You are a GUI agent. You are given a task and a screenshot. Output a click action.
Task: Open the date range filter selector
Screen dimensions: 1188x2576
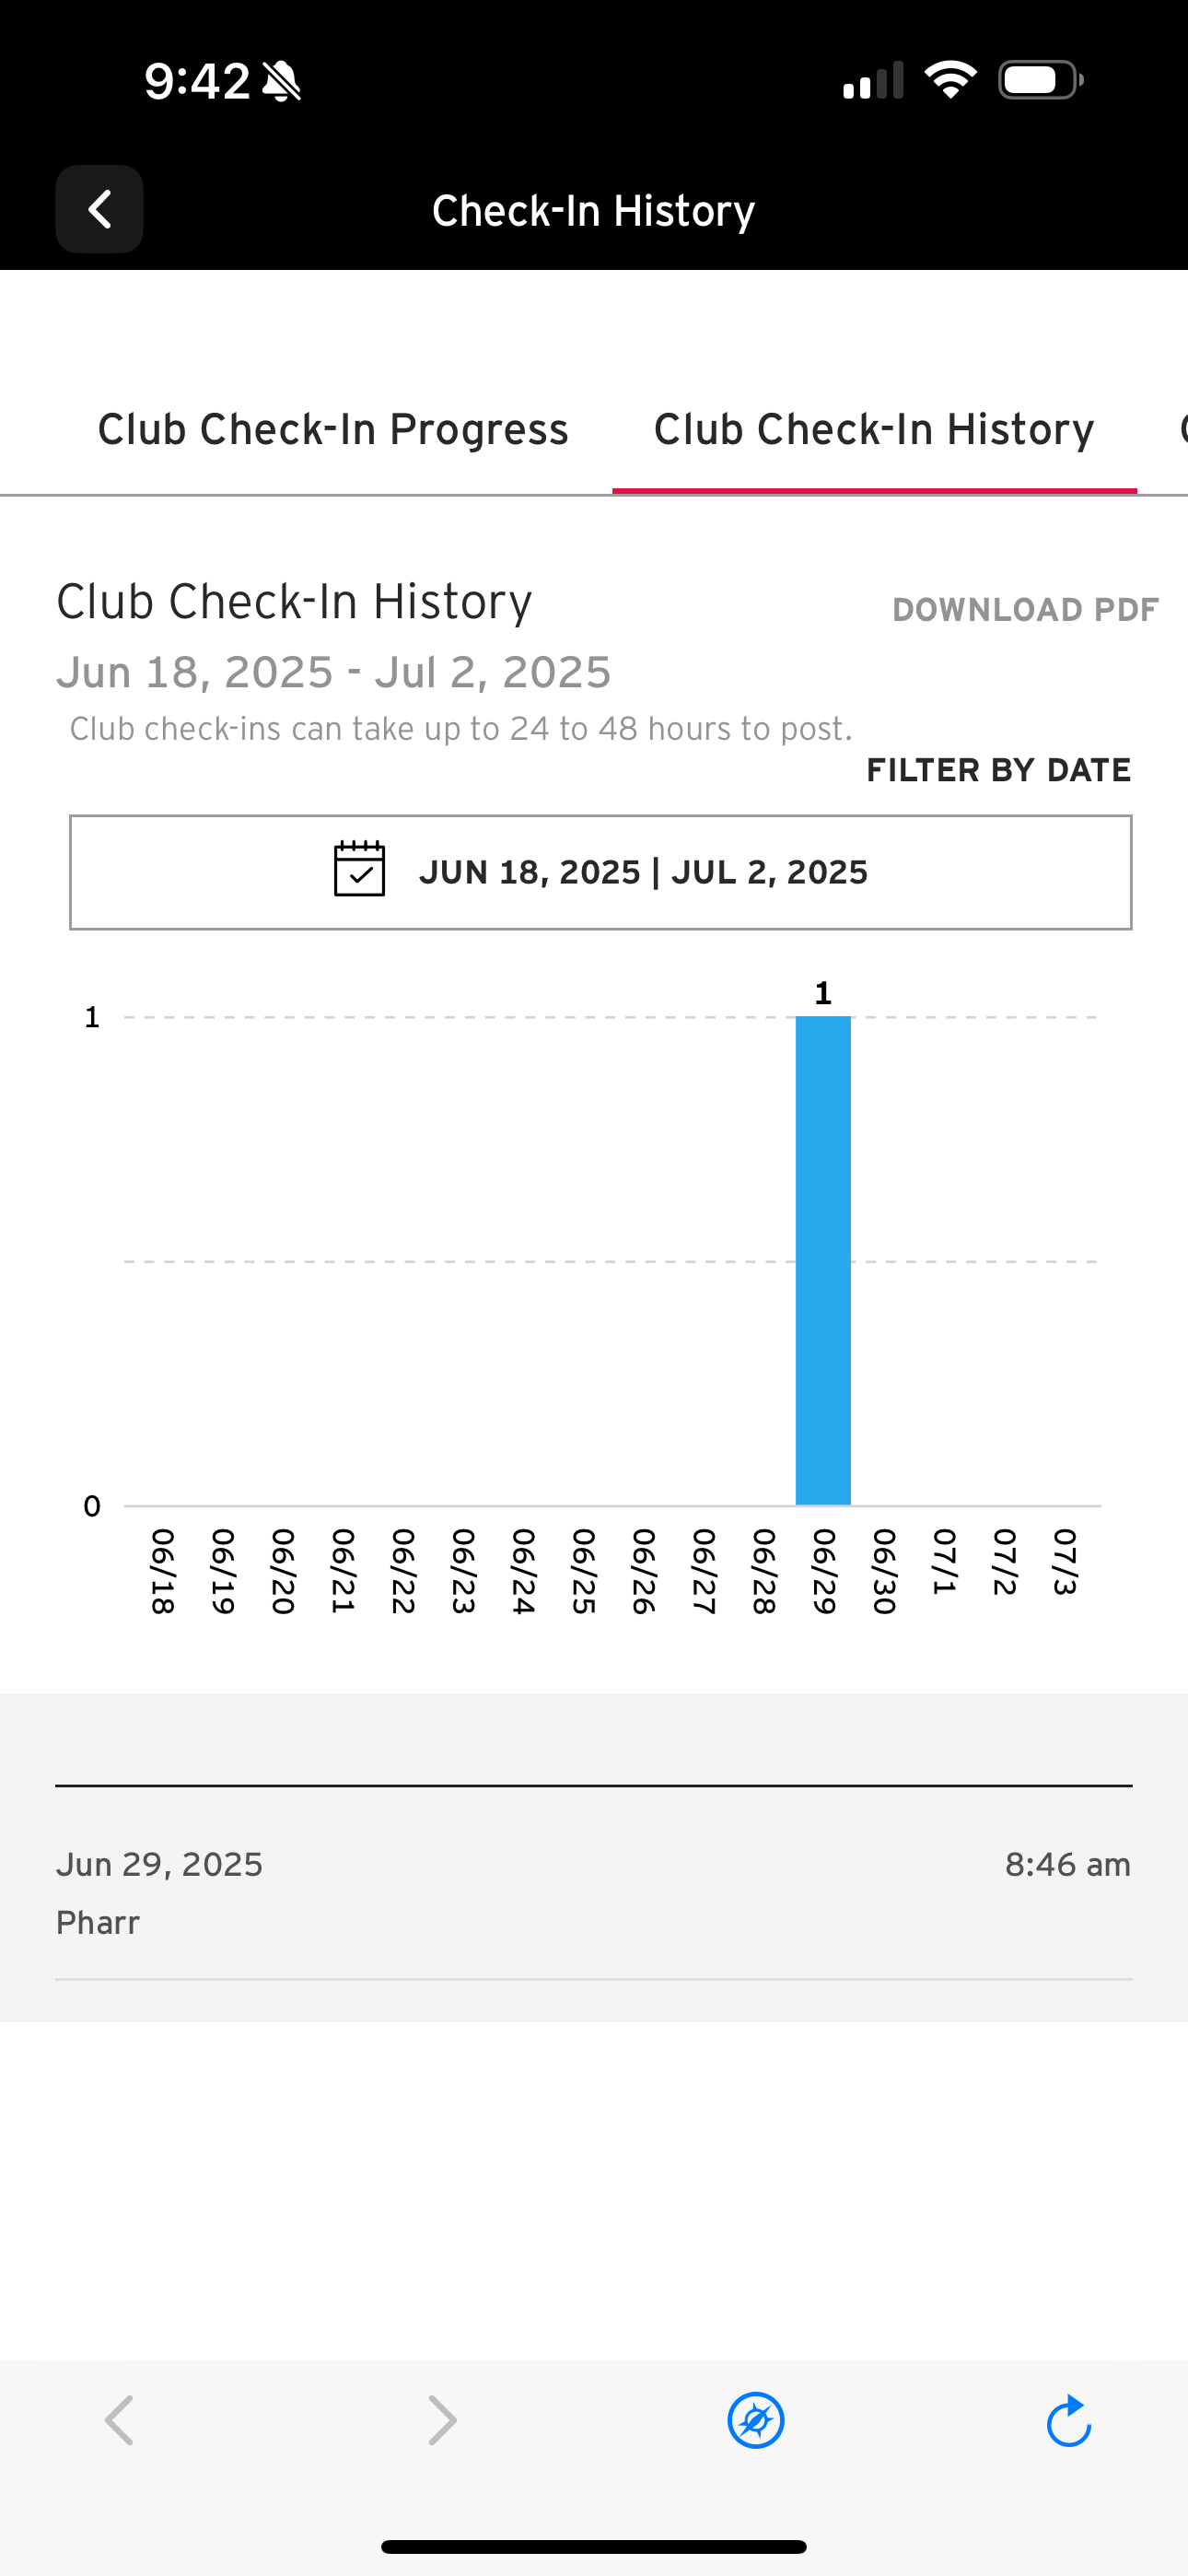tap(600, 872)
